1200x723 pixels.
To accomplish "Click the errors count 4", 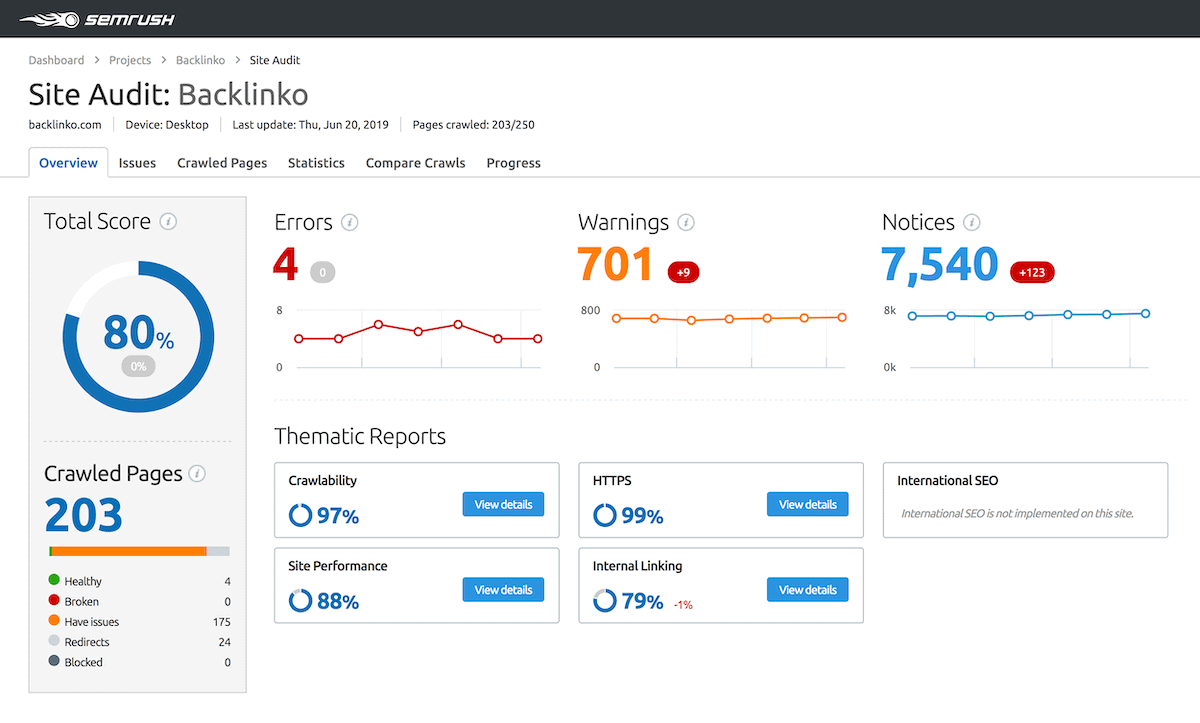I will (286, 265).
